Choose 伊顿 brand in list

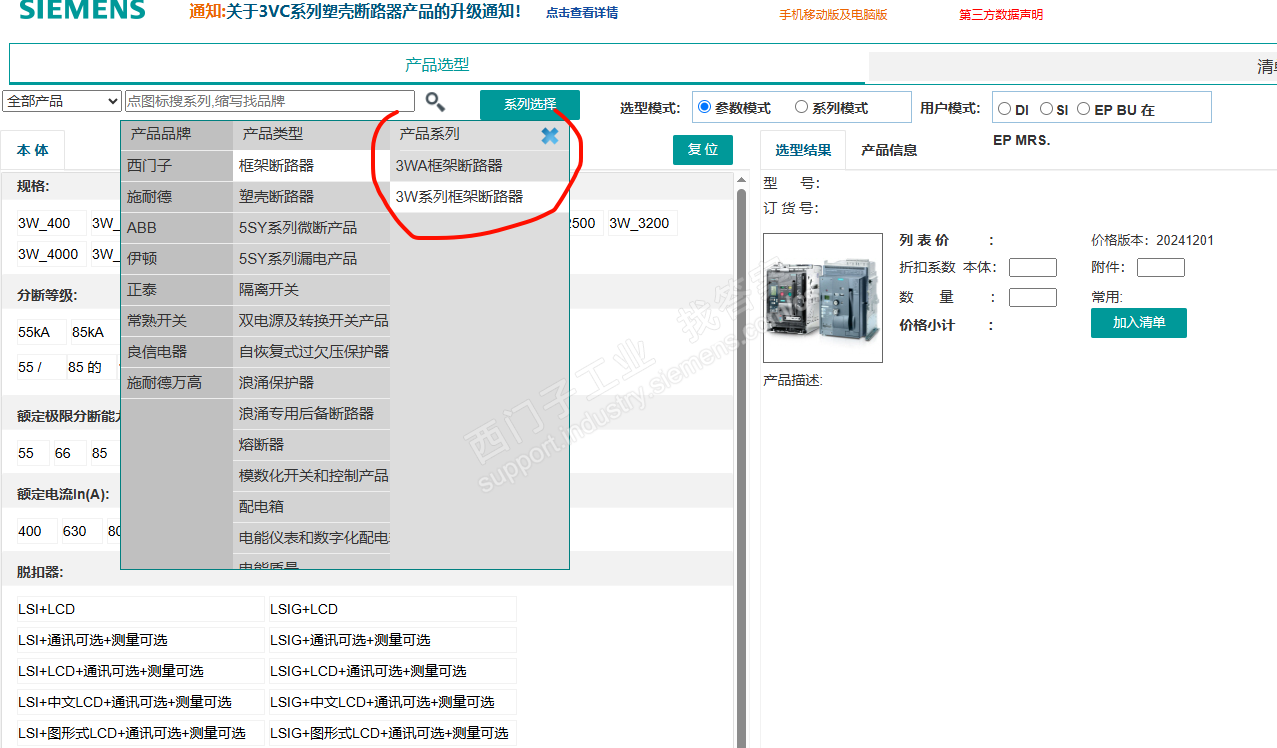(177, 258)
